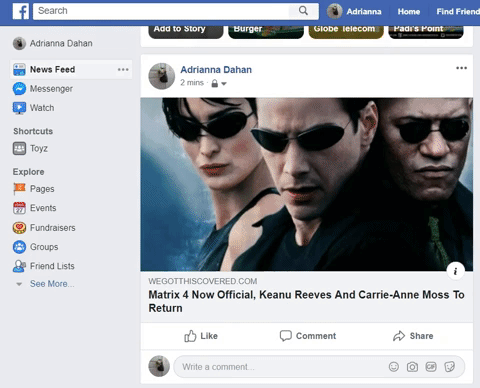This screenshot has height=388, width=480.
Task: Open Groups under Explore
Action: click(44, 247)
